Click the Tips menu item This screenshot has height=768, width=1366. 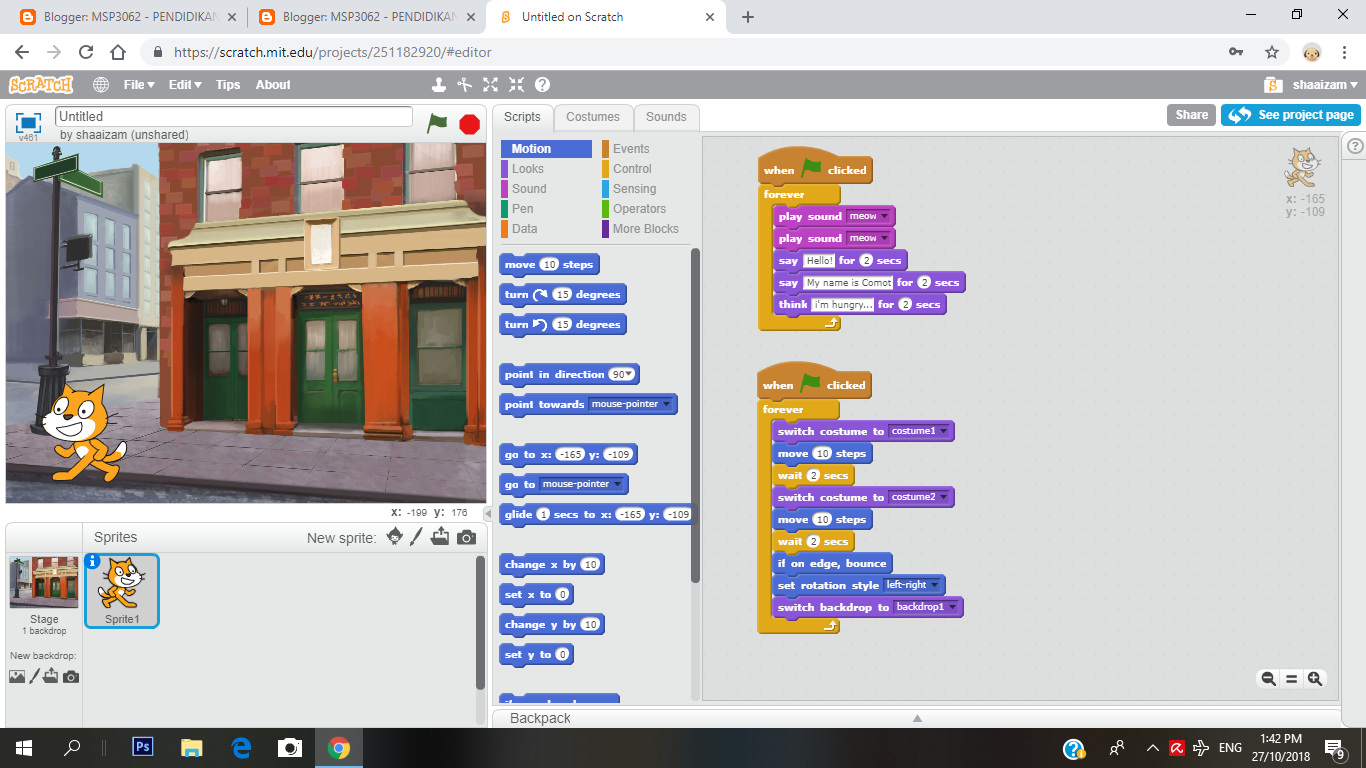[x=228, y=85]
